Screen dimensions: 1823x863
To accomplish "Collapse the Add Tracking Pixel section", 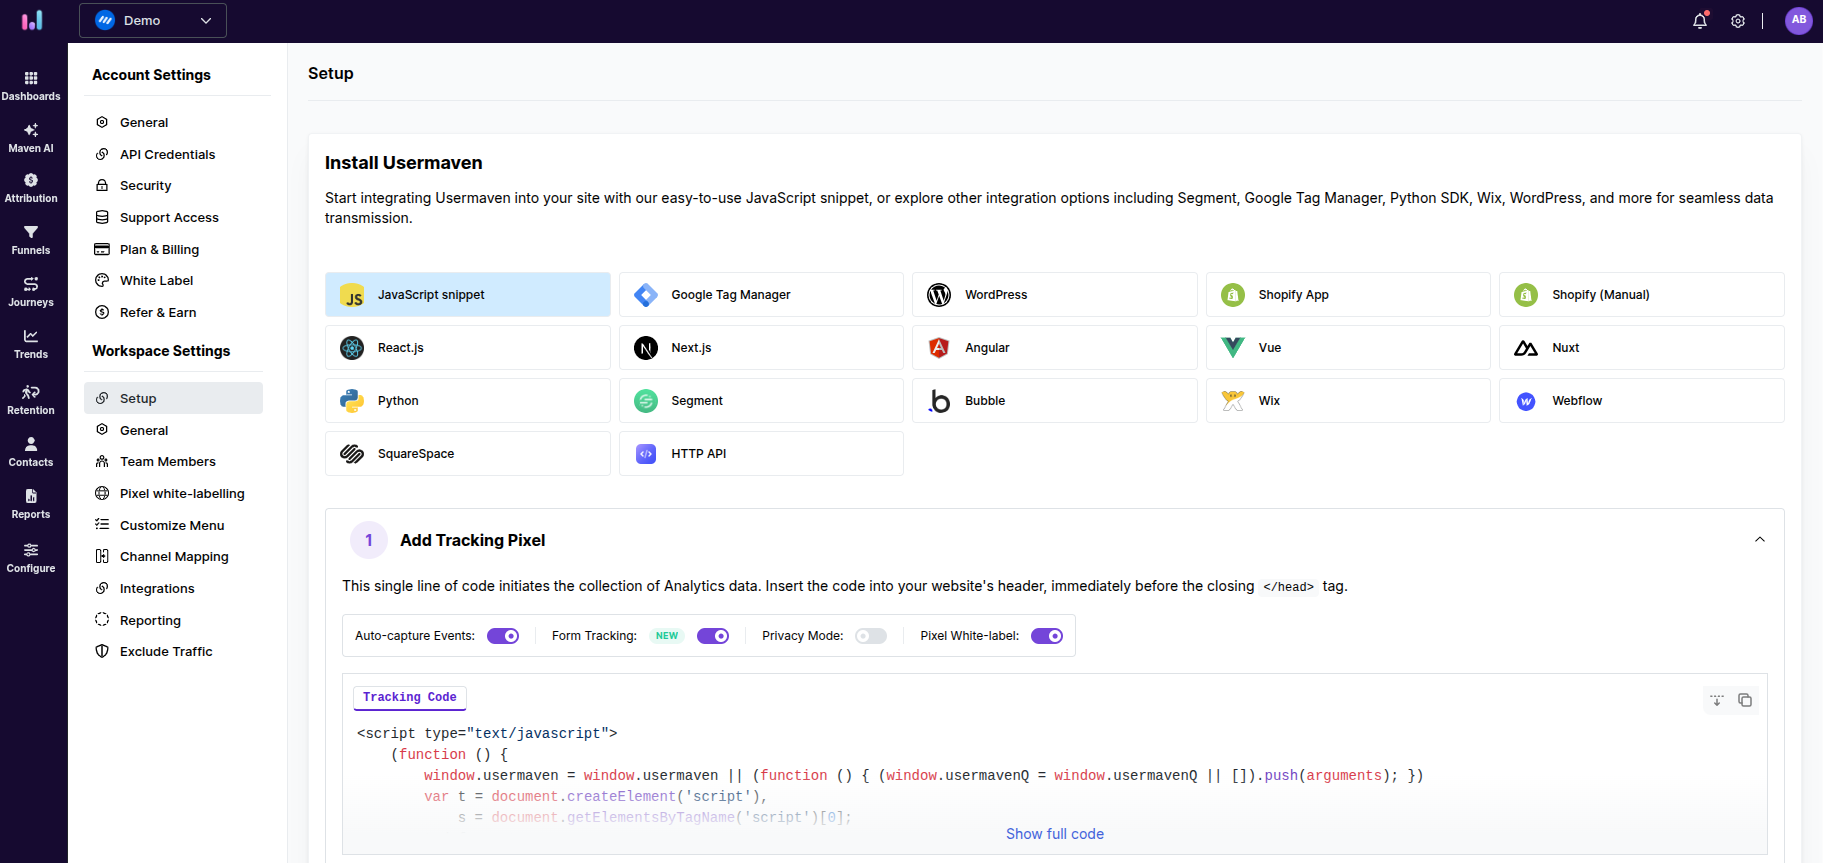I will (1759, 540).
